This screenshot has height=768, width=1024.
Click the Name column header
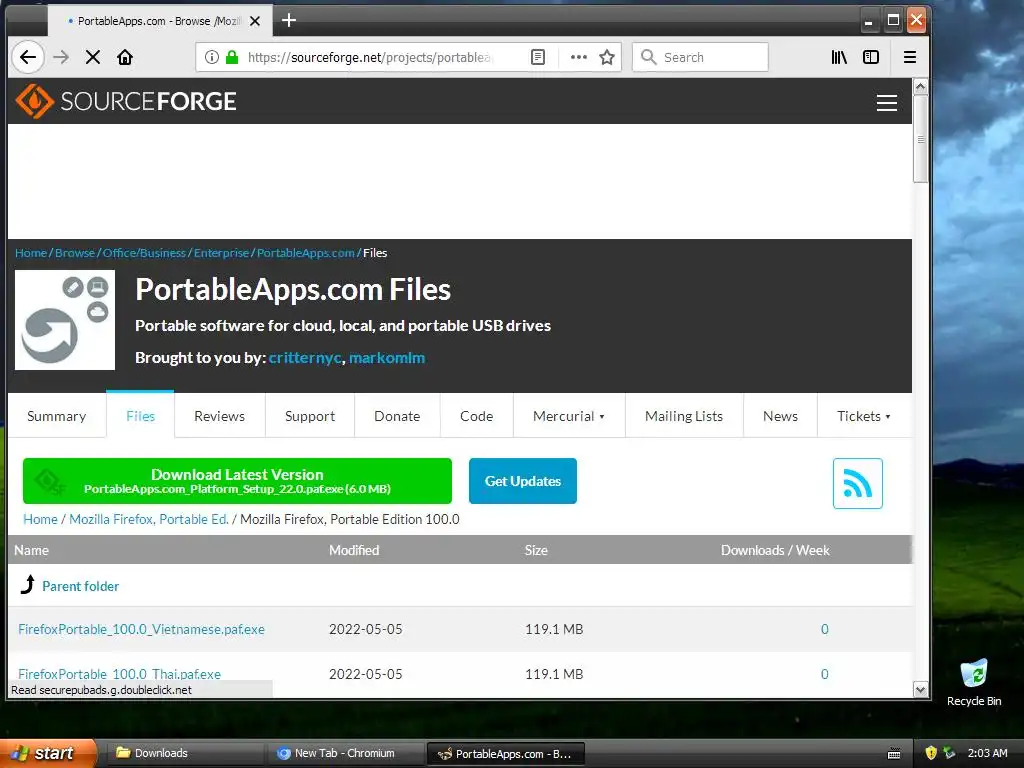tap(31, 551)
